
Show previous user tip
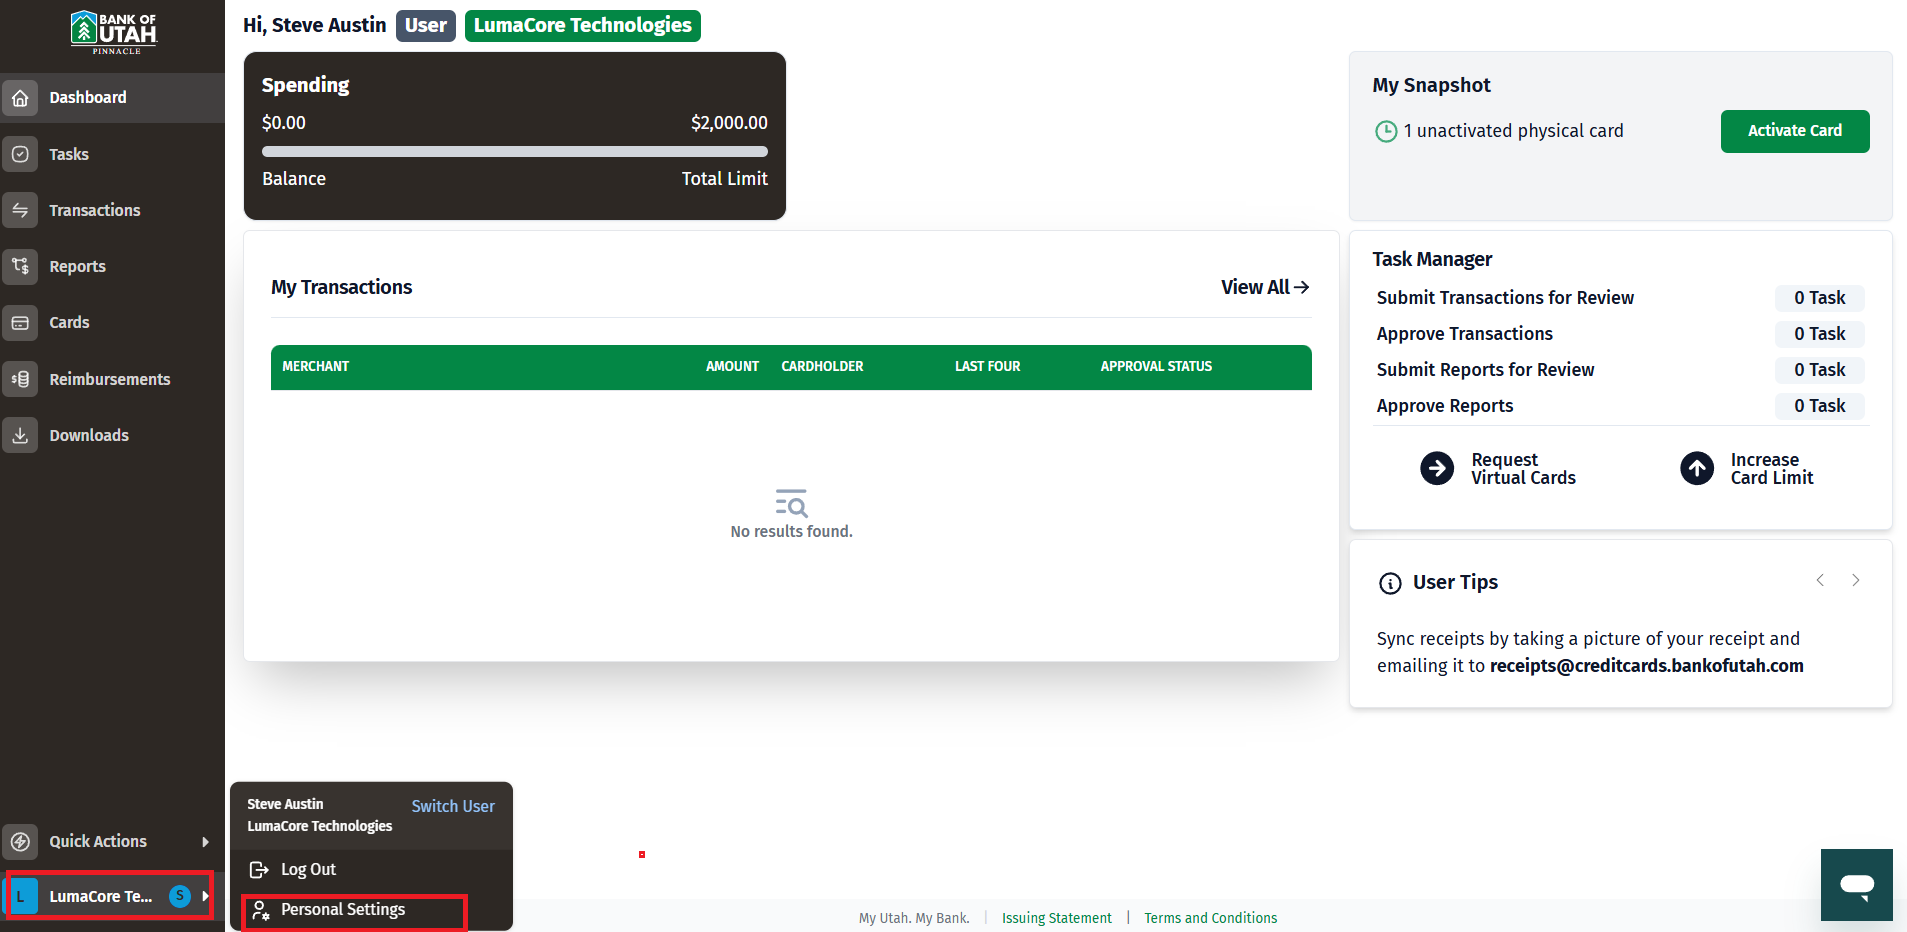(1820, 580)
